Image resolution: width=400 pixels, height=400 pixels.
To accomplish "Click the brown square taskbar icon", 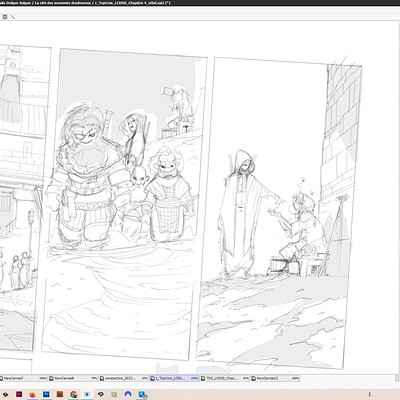I will point(60,394).
